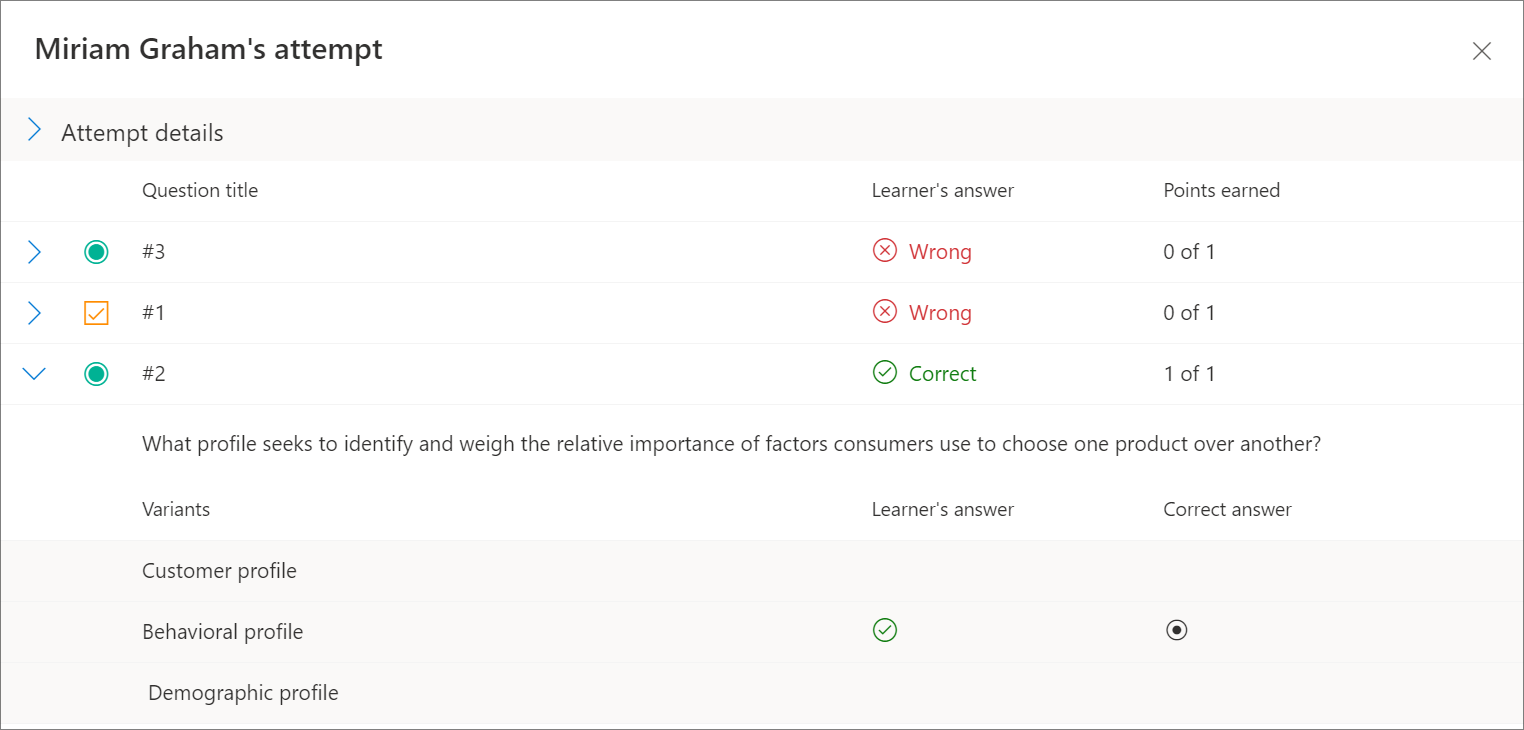This screenshot has height=730, width=1524.
Task: Click the Attempt details label
Action: click(142, 133)
